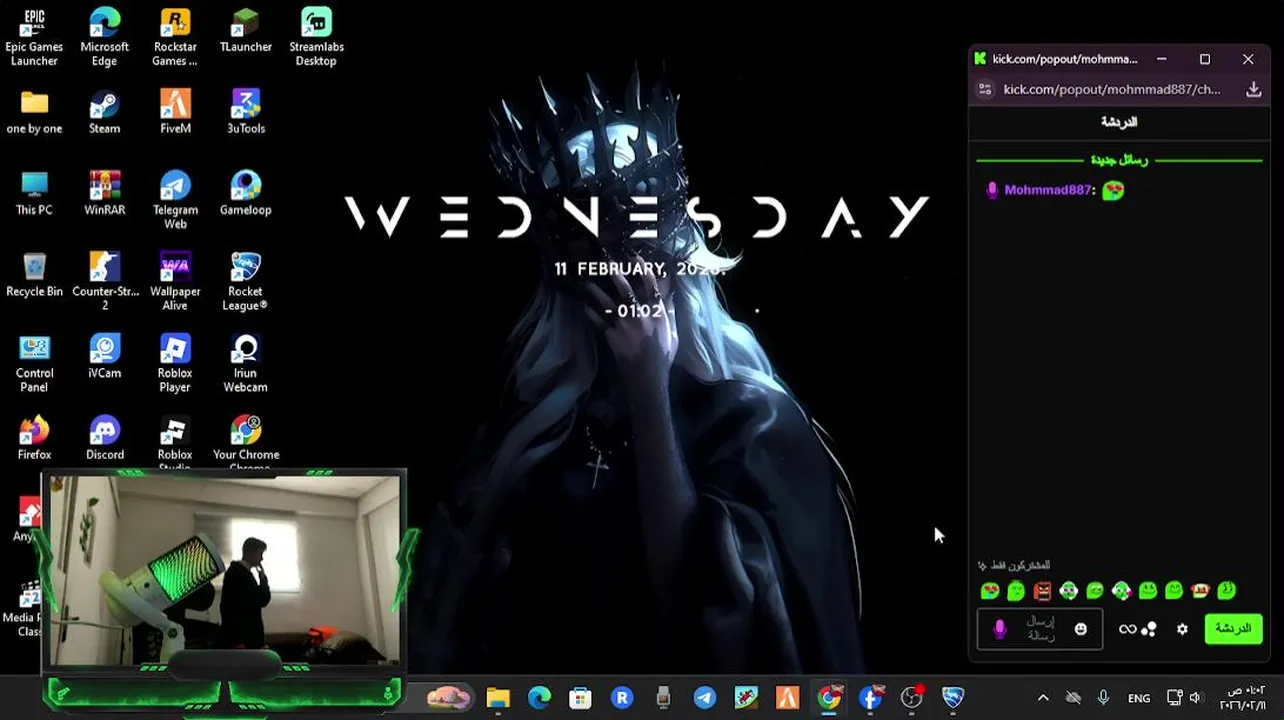Select the Iriun Webcam desktop icon
The width and height of the screenshot is (1284, 720).
(246, 363)
